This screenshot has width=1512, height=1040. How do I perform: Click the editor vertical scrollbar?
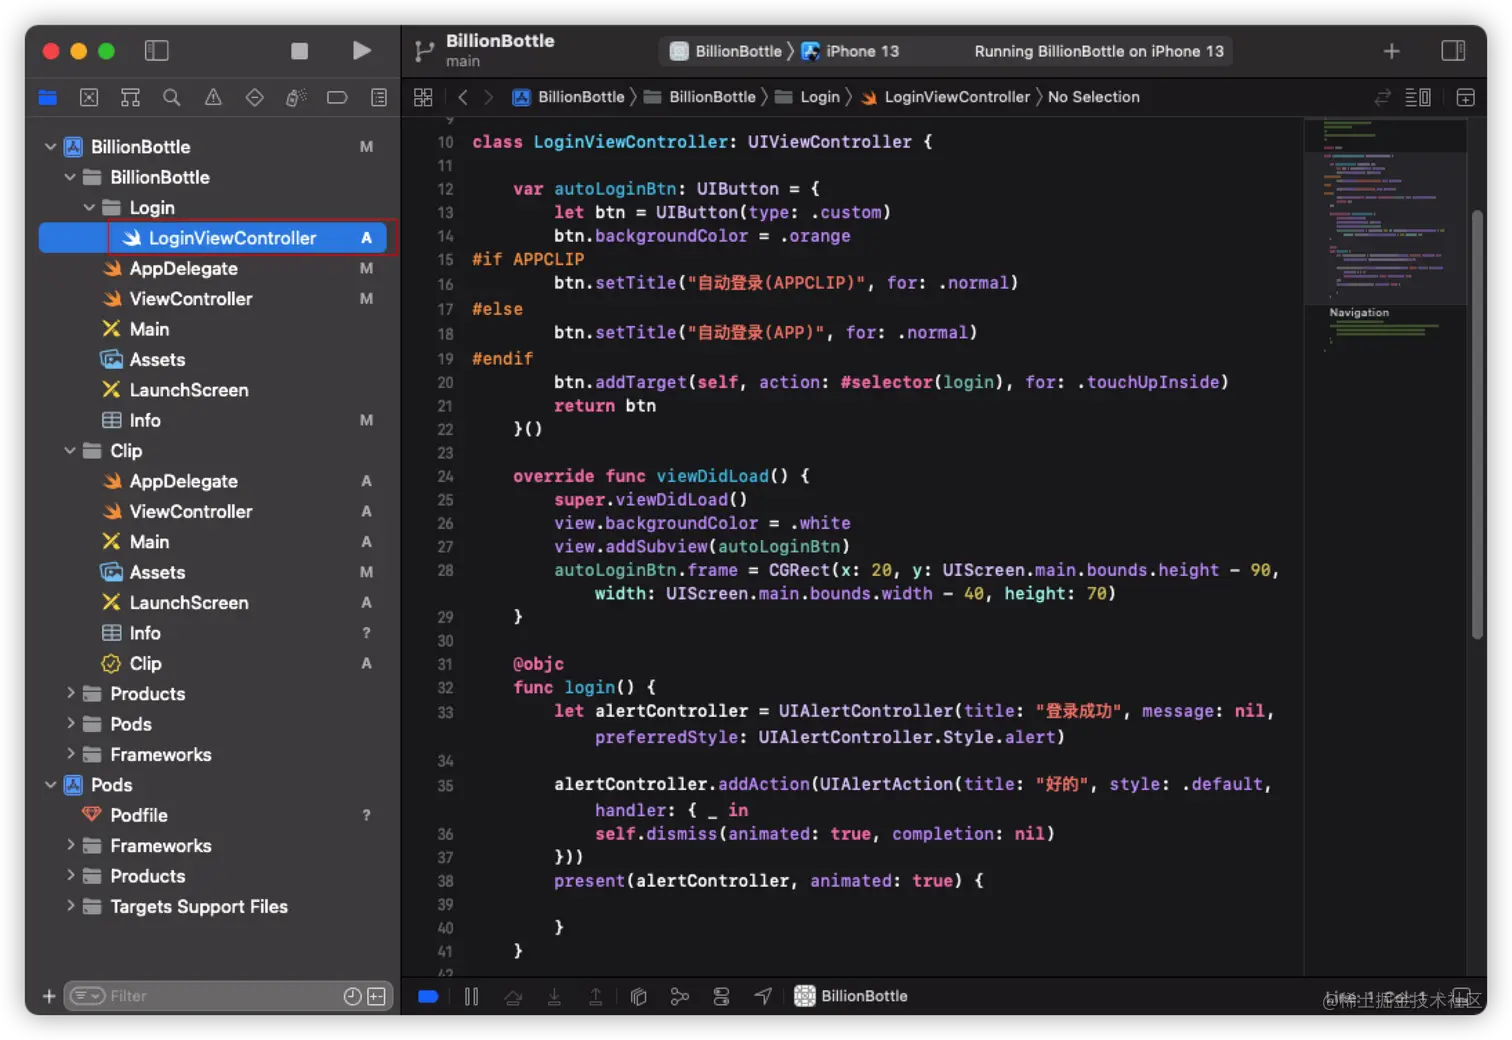[x=1477, y=424]
